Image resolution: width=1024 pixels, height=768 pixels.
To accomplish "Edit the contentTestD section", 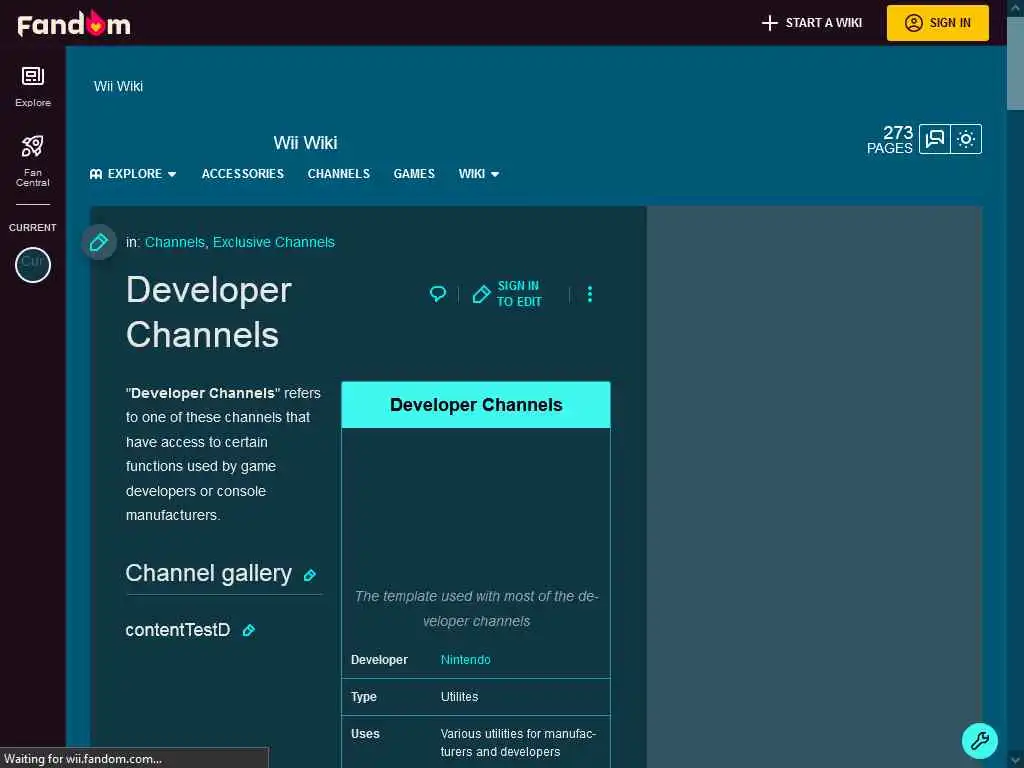I will click(x=249, y=630).
